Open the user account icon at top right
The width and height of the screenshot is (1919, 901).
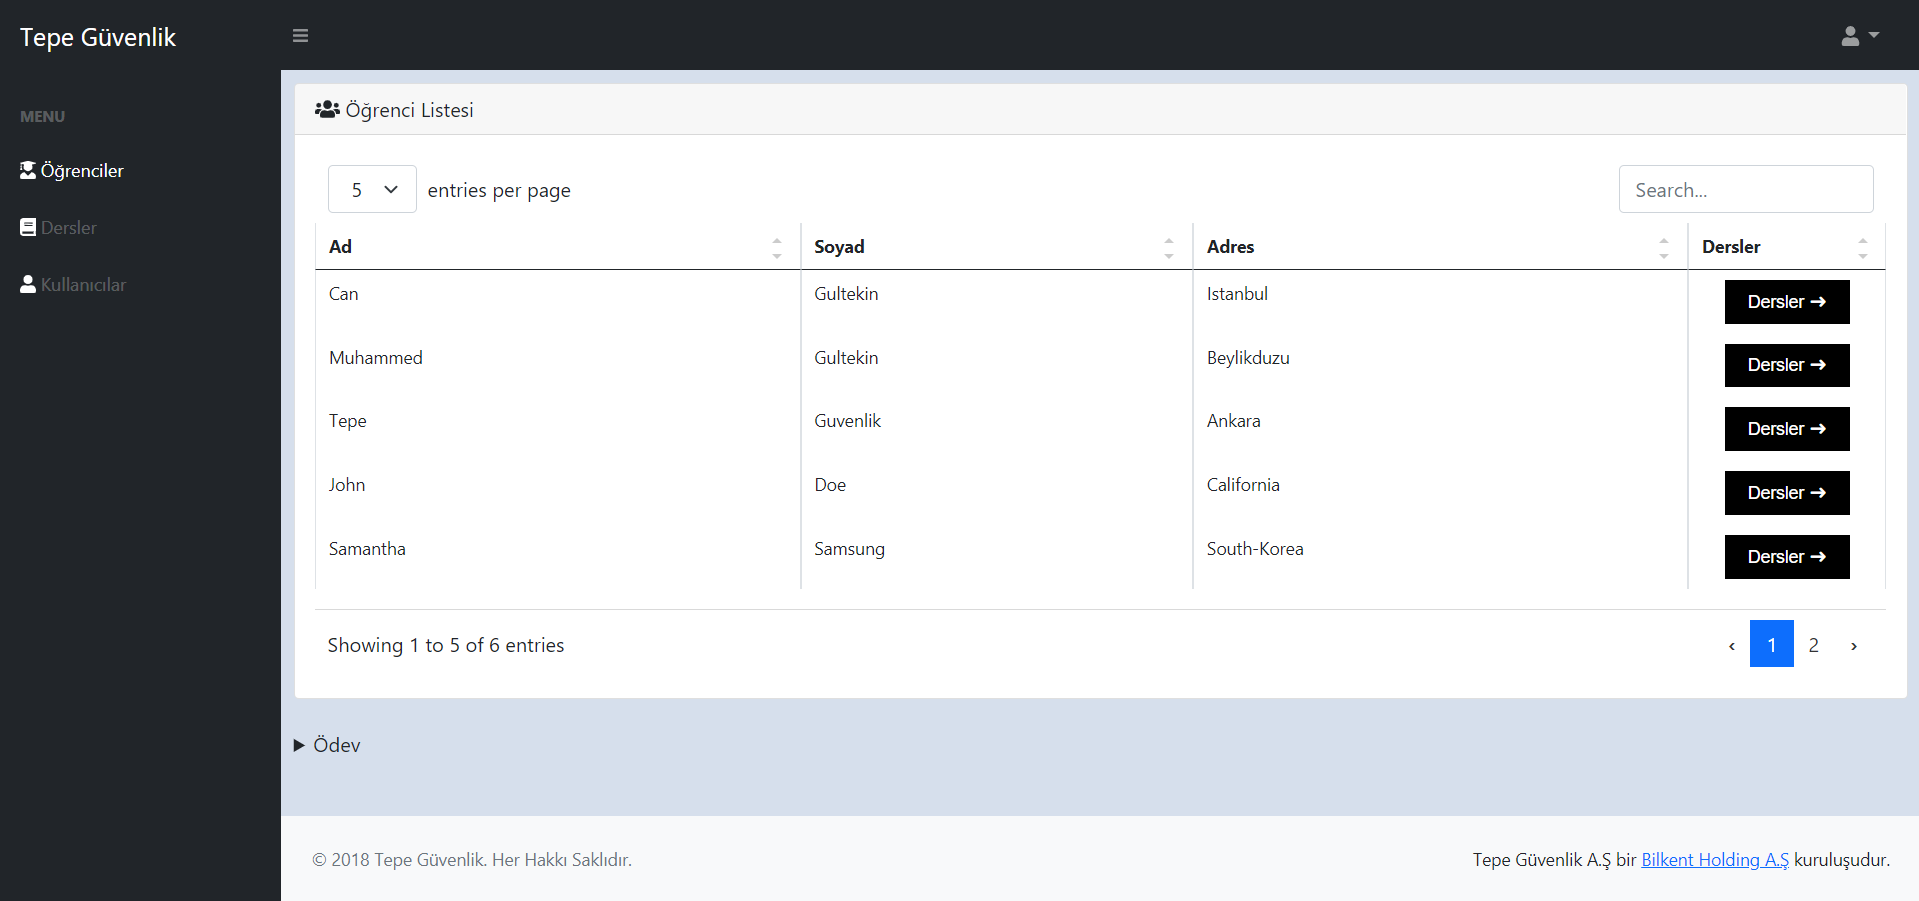point(1849,36)
